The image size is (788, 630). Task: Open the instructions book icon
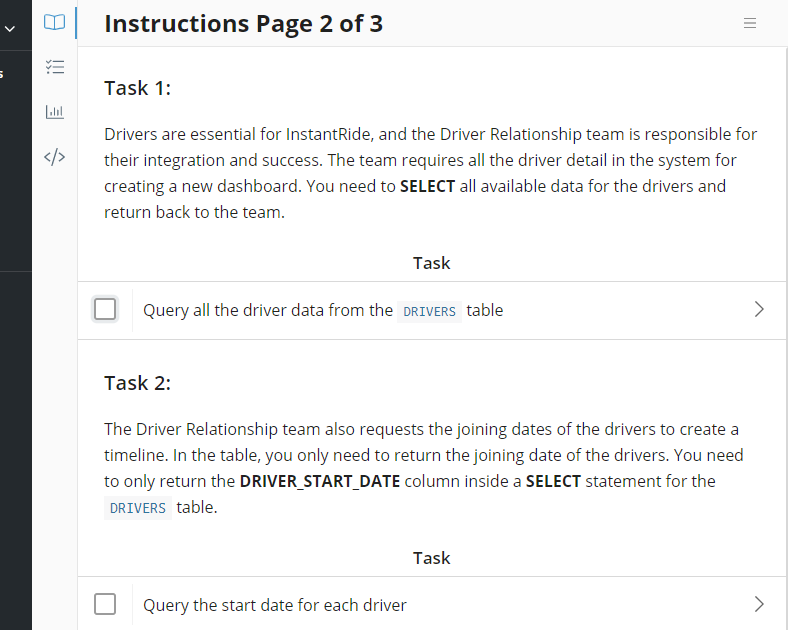tap(54, 23)
